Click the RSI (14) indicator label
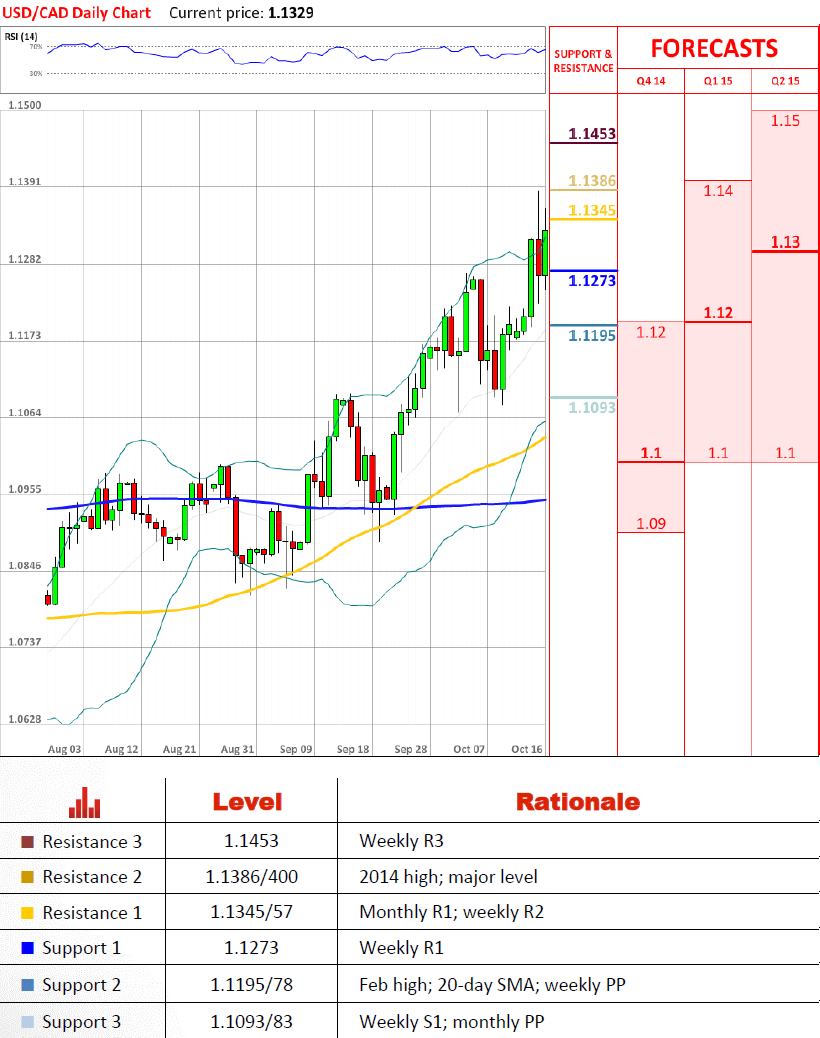820x1038 pixels. tap(21, 36)
